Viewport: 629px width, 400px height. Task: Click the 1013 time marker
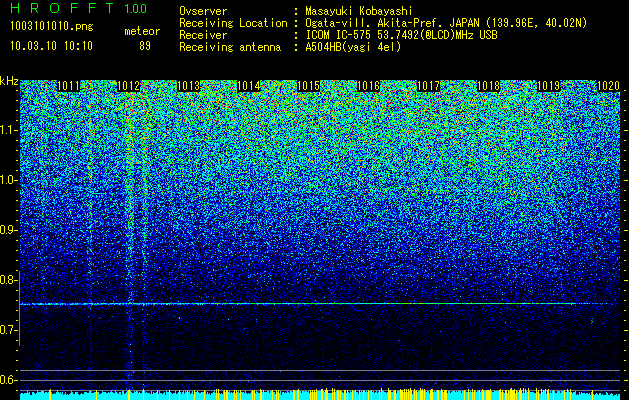click(189, 86)
